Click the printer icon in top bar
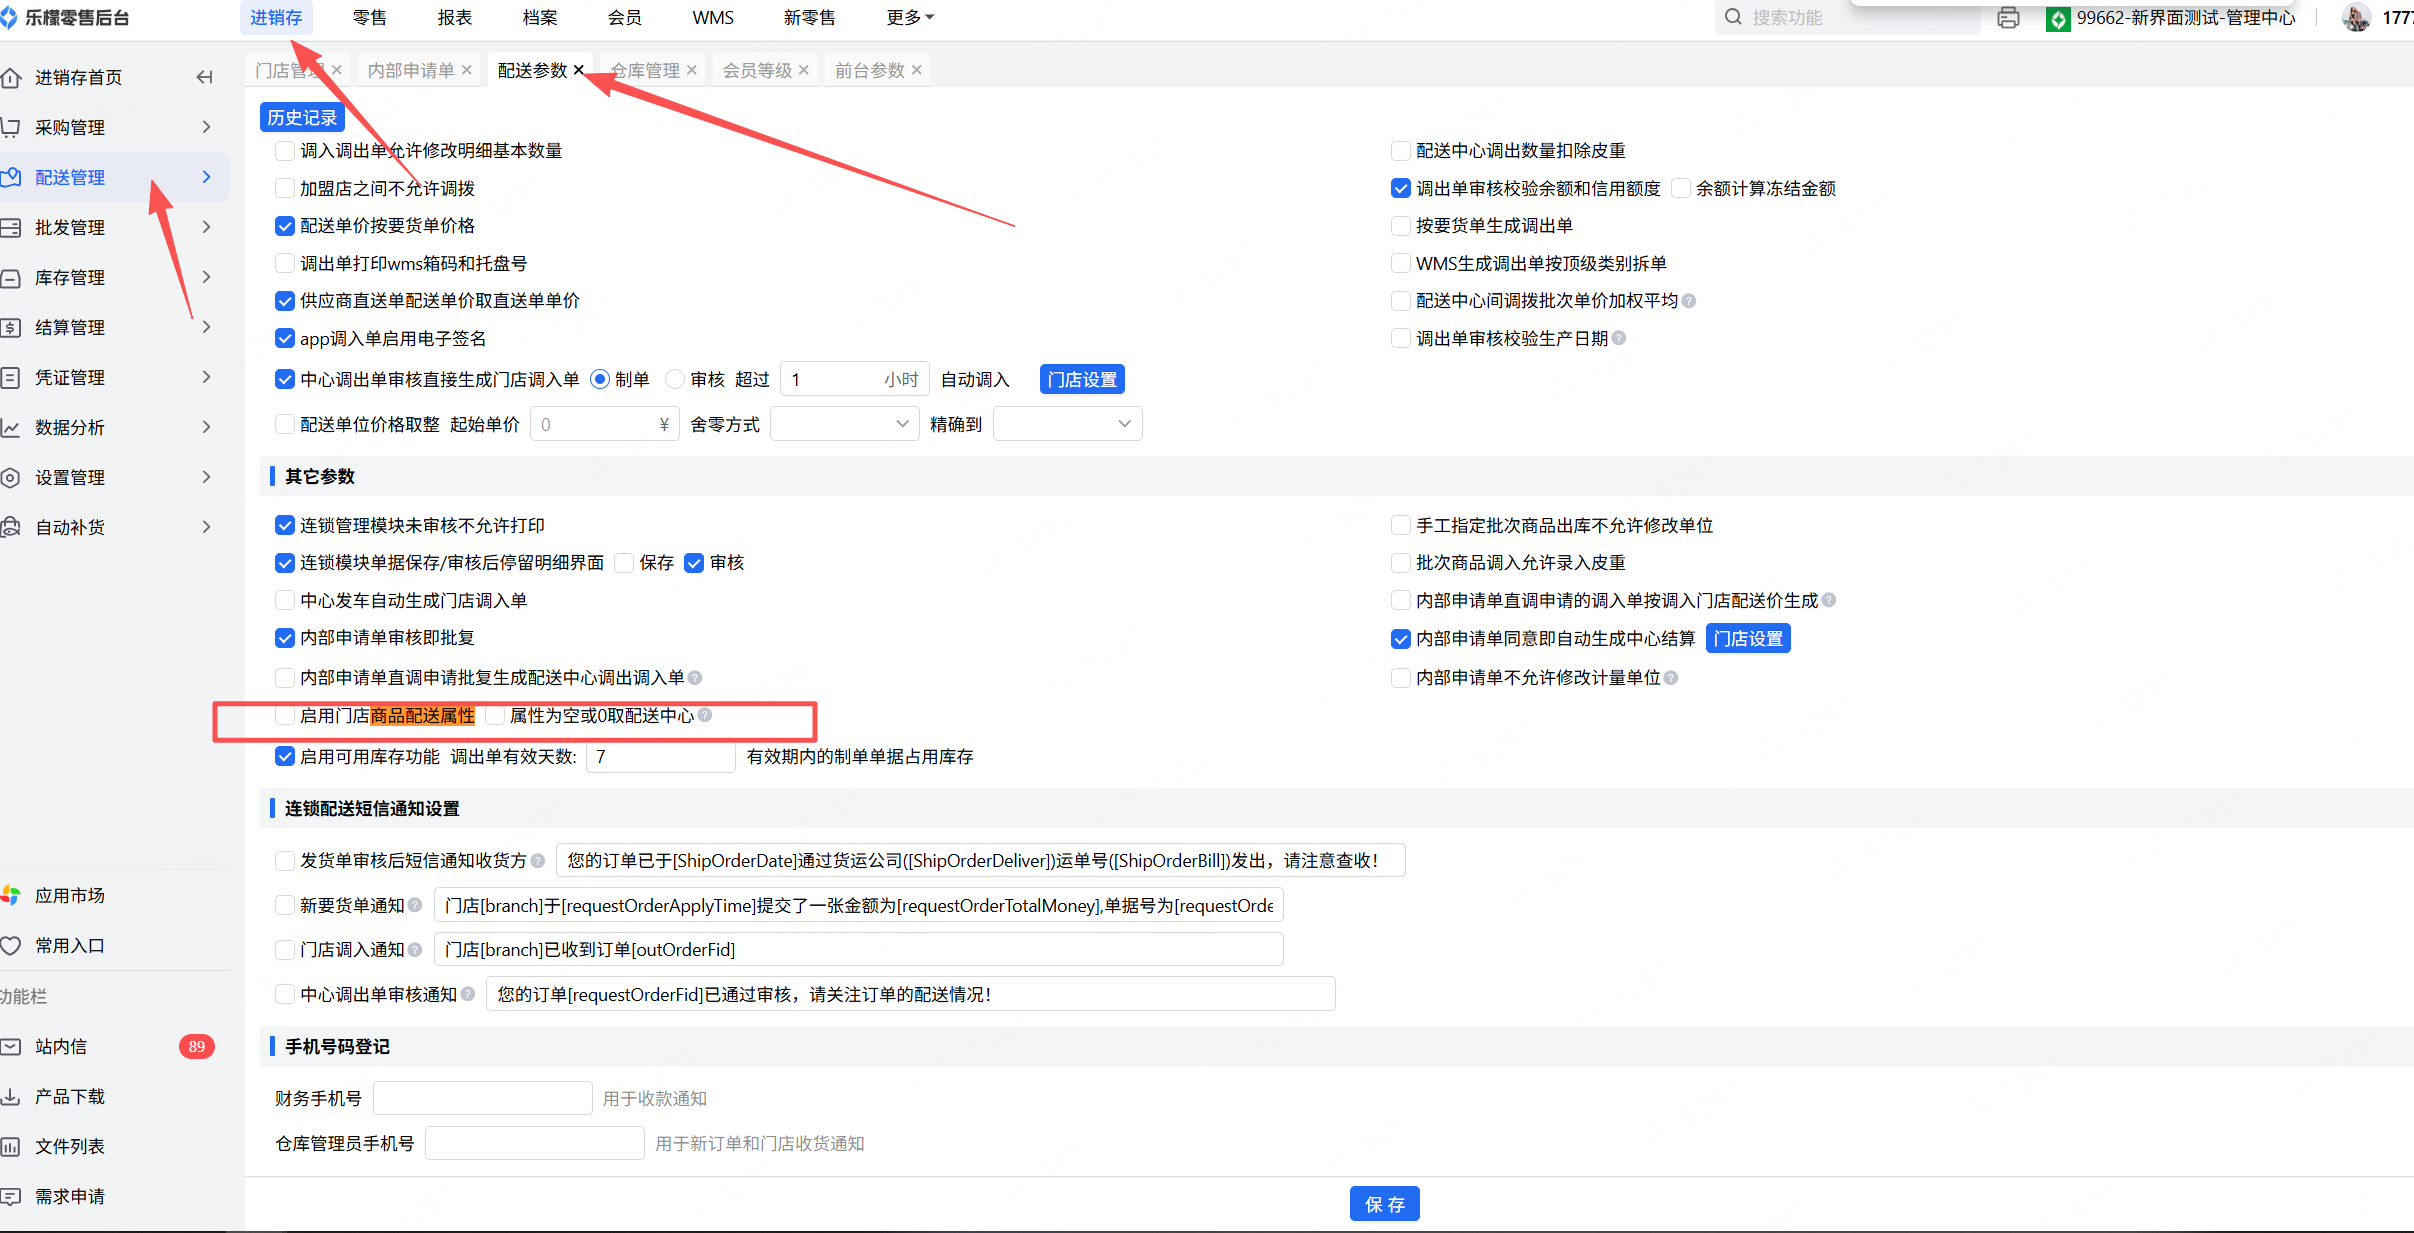Viewport: 2414px width, 1233px height. [2008, 18]
